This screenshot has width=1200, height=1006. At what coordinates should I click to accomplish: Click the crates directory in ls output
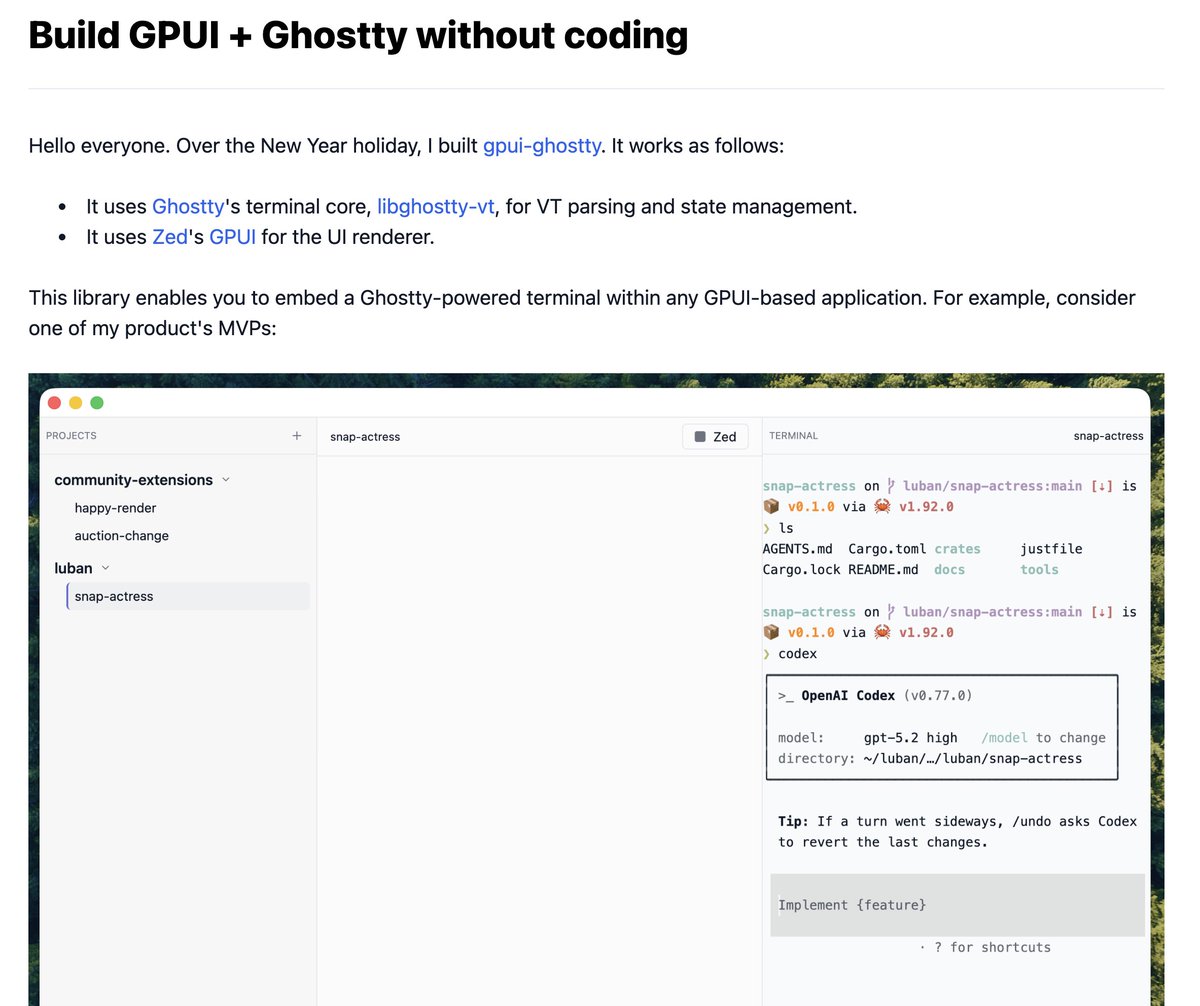pyautogui.click(x=958, y=549)
